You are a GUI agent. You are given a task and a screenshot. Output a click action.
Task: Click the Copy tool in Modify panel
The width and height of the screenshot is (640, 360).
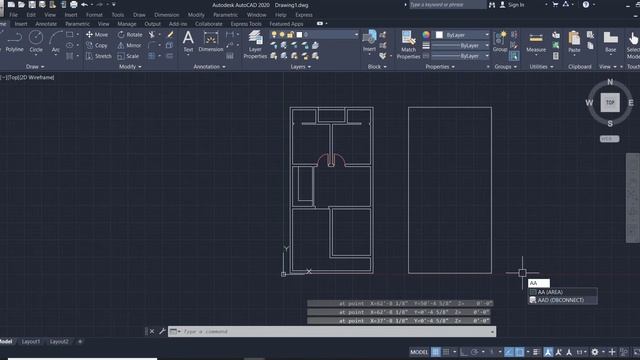click(x=97, y=45)
